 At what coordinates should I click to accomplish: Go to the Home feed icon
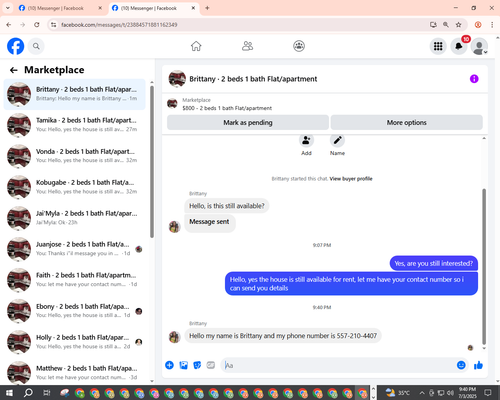click(x=196, y=46)
